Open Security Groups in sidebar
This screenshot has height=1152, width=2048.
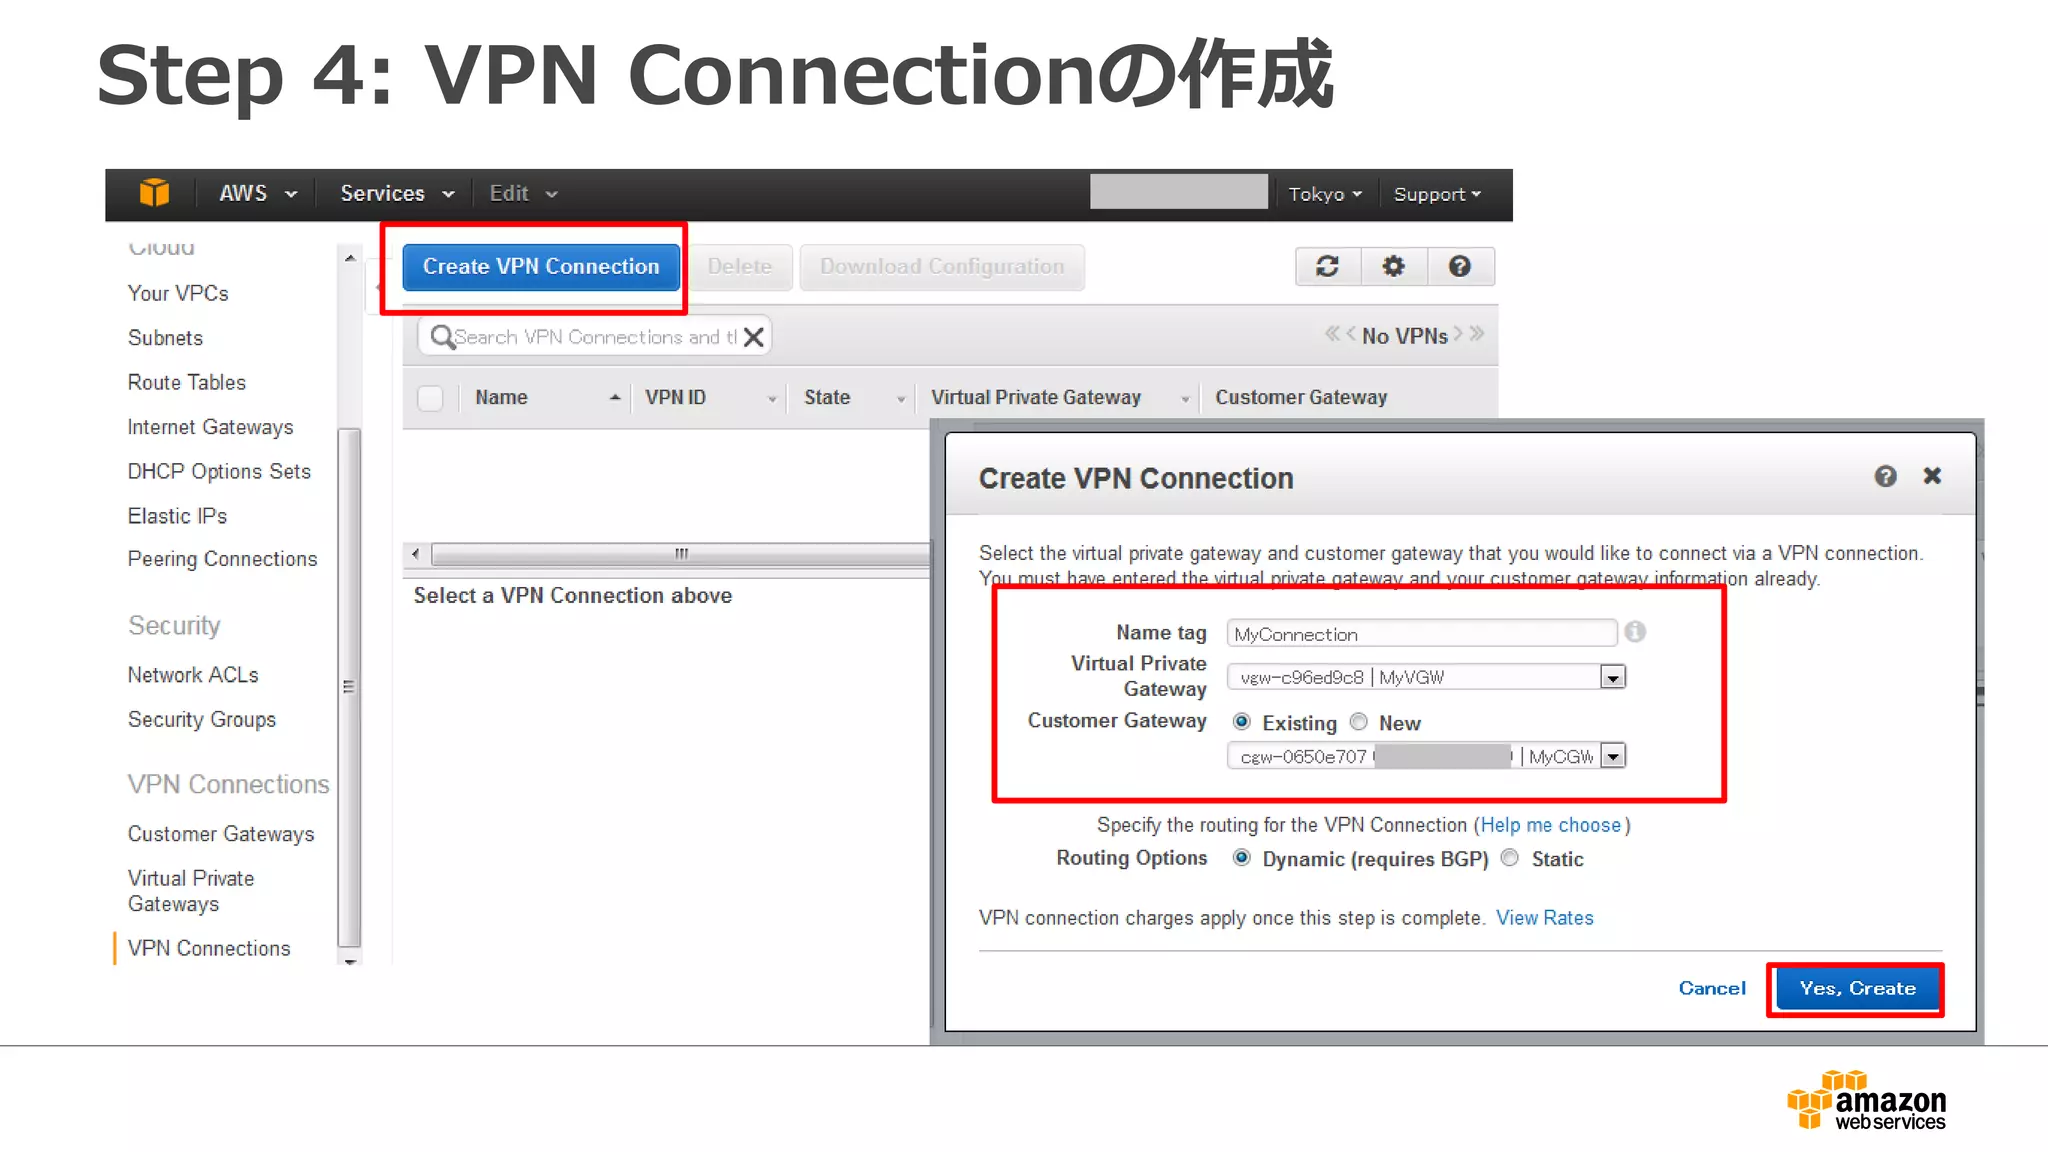[201, 719]
